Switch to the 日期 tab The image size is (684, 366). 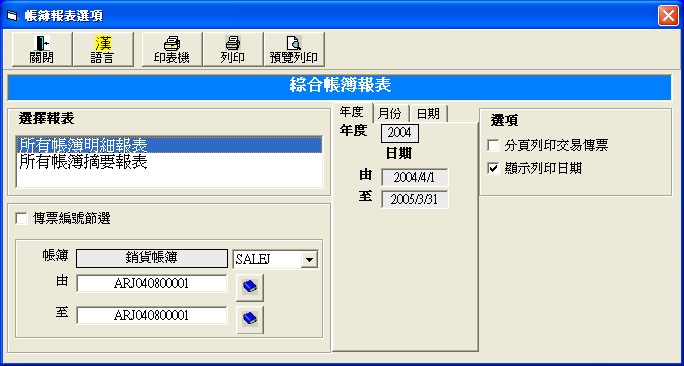428,114
